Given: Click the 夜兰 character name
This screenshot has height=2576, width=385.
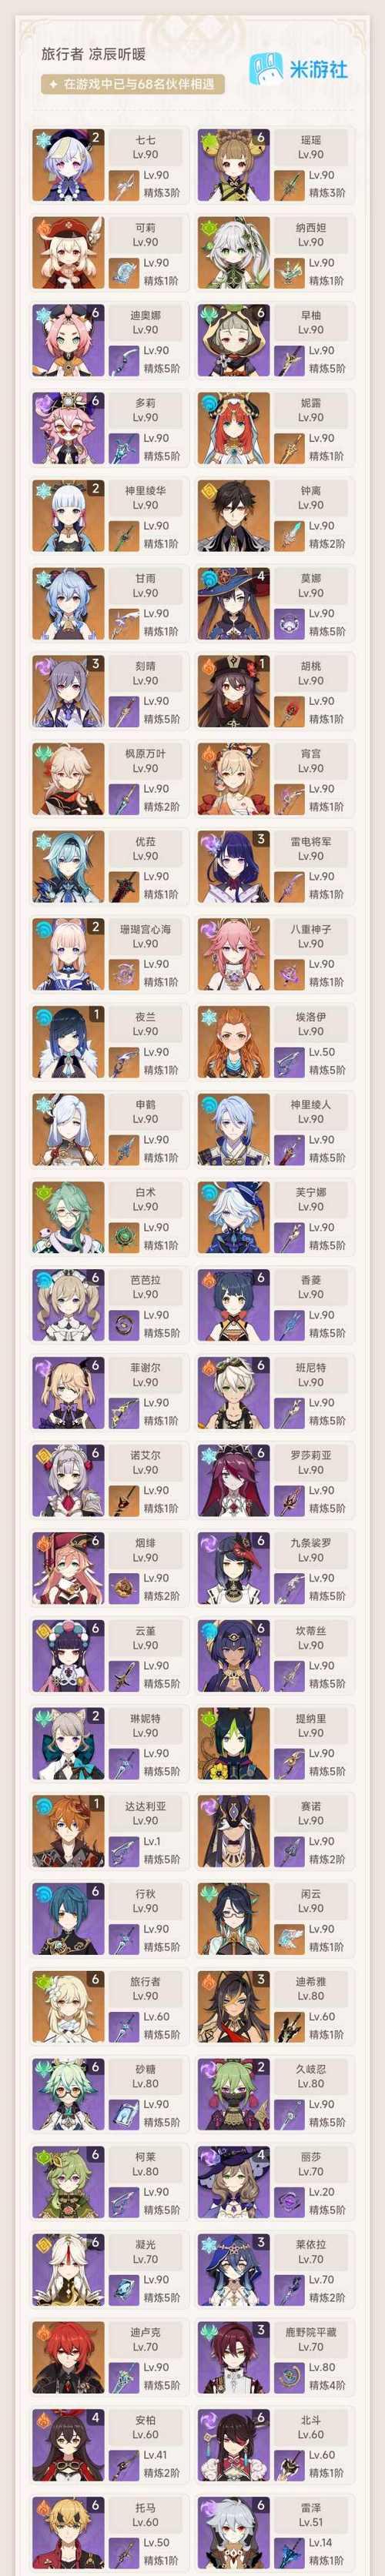Looking at the screenshot, I should [x=145, y=1017].
